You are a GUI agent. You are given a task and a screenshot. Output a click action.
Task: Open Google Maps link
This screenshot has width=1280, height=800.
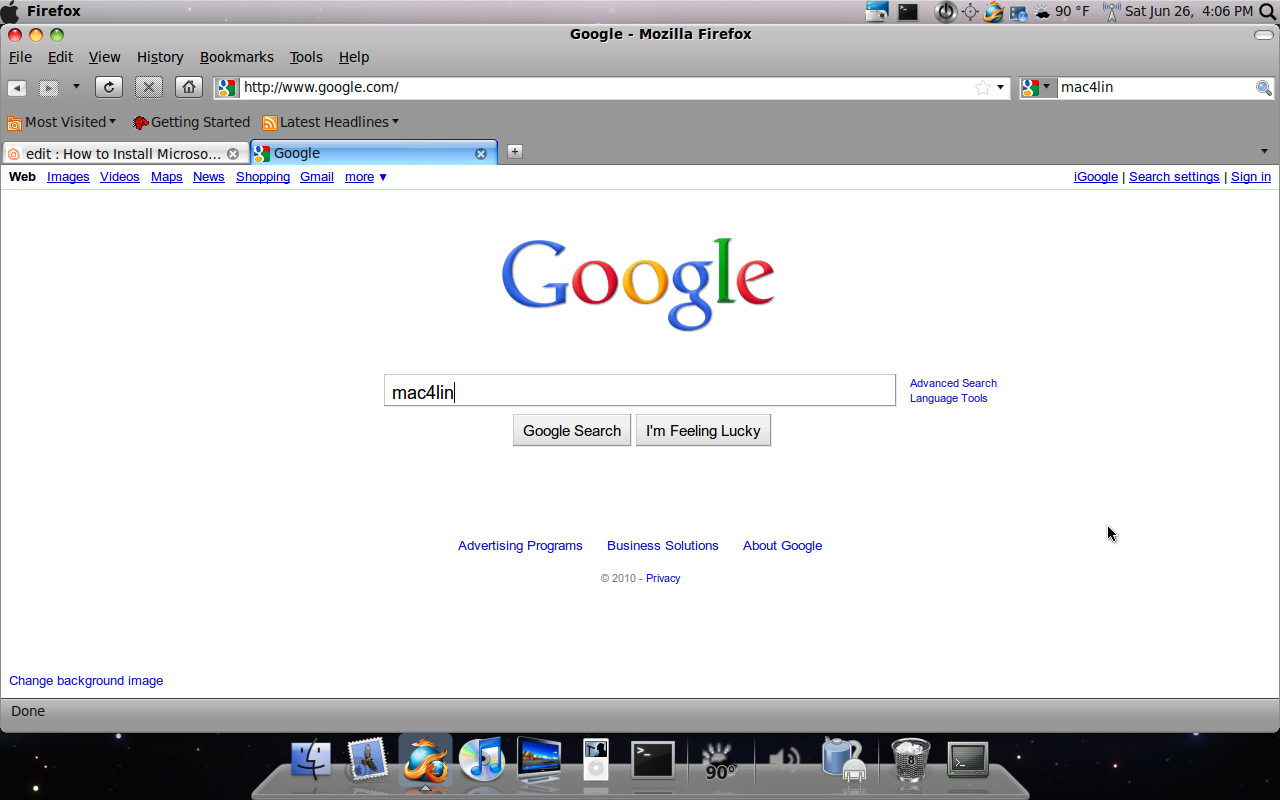[167, 177]
